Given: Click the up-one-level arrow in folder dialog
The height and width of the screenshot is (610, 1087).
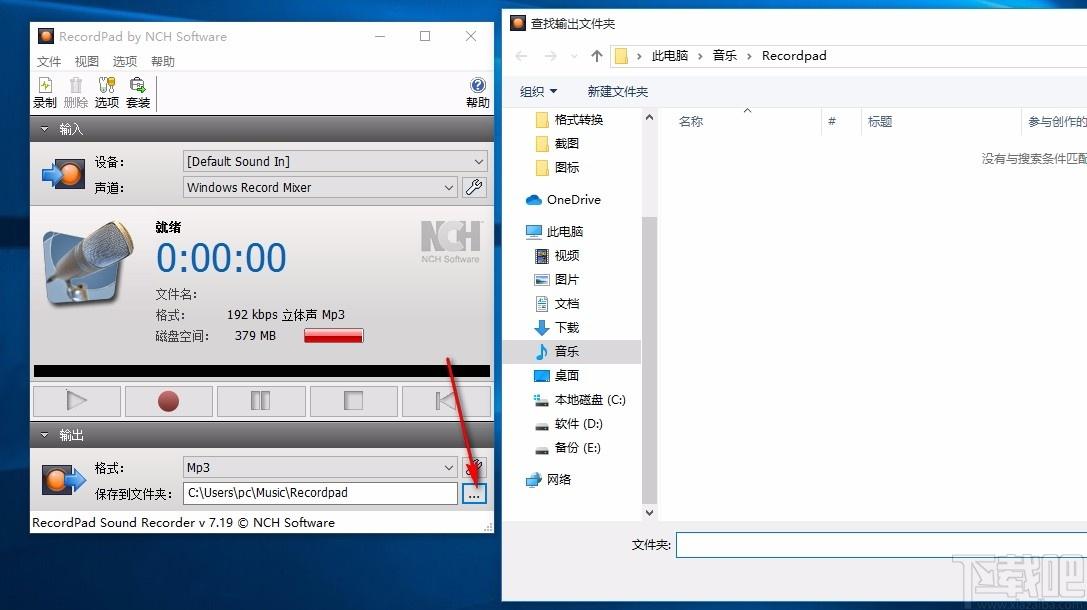Looking at the screenshot, I should click(596, 56).
